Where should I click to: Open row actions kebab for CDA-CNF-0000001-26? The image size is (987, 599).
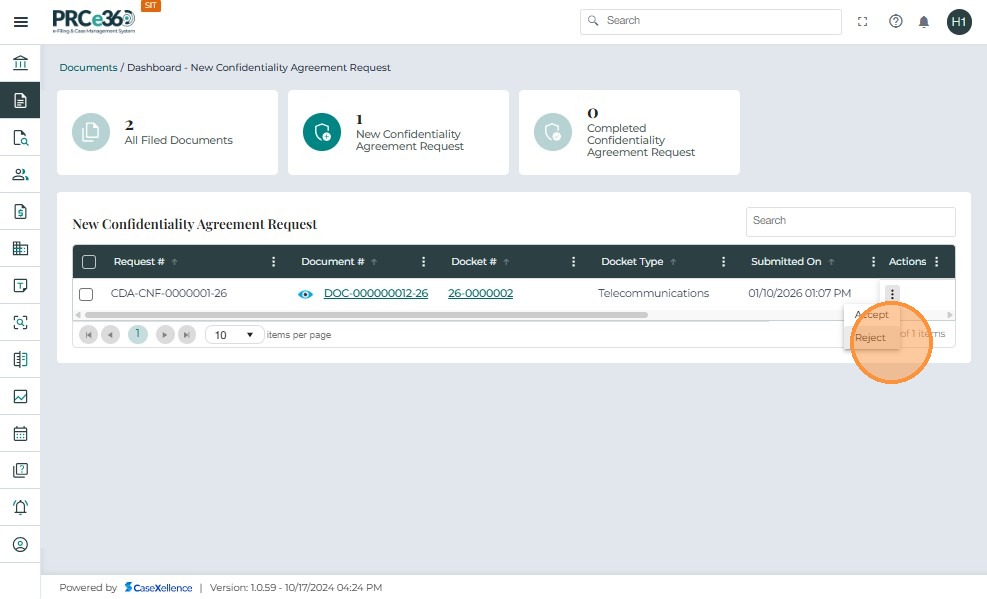[892, 294]
